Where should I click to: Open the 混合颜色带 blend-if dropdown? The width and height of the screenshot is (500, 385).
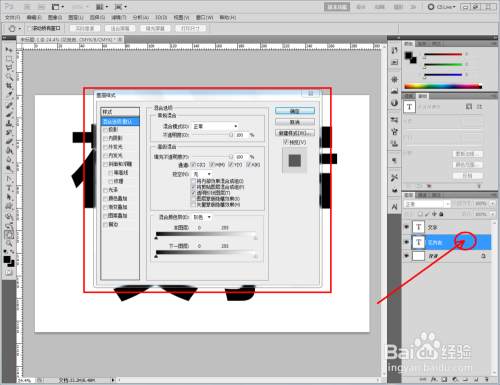(x=202, y=217)
